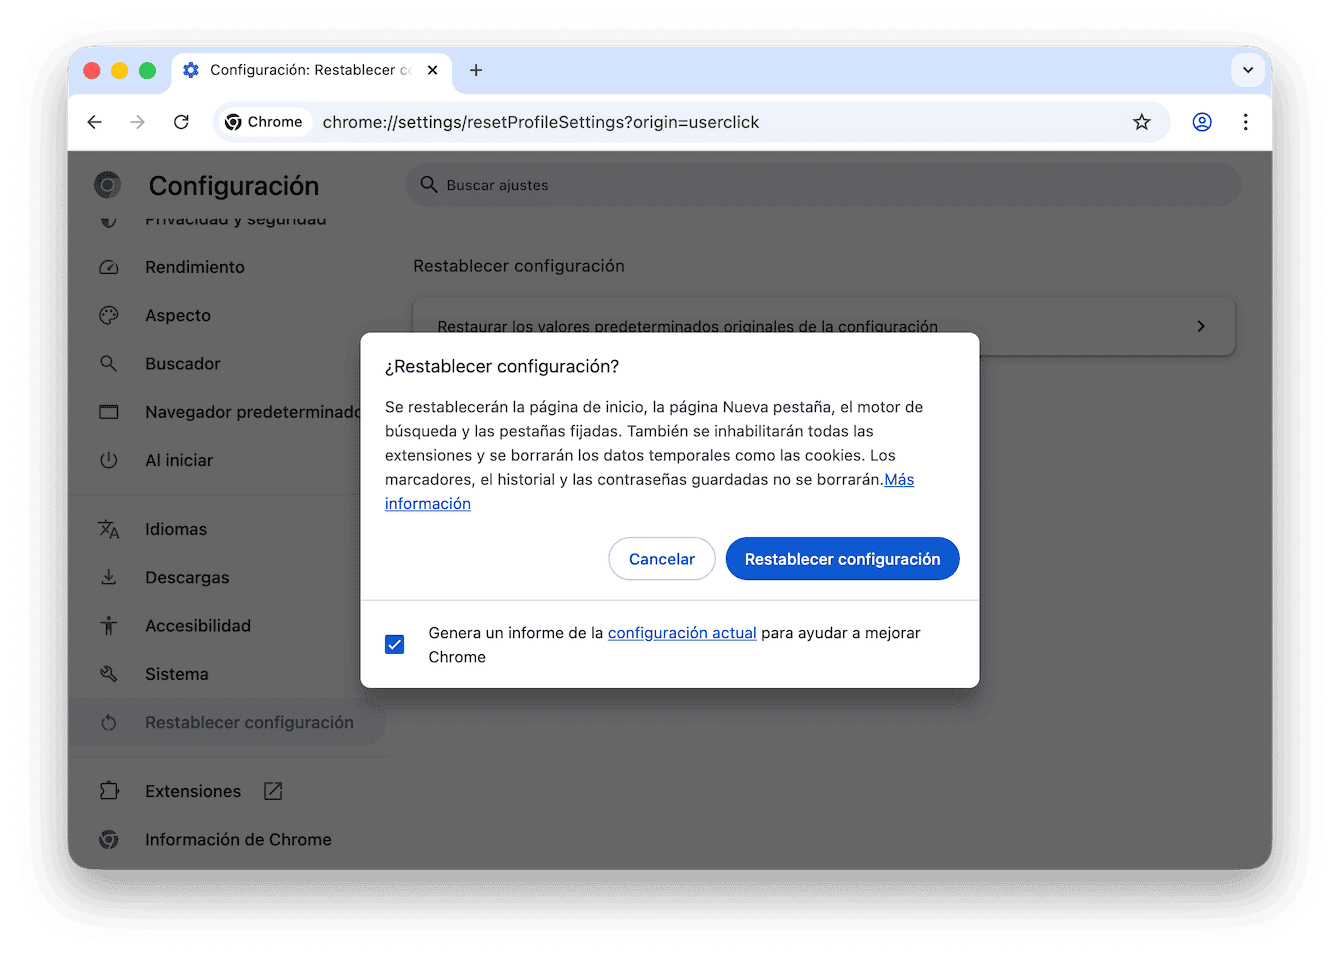Image resolution: width=1340 pixels, height=959 pixels.
Task: Click the Buscador magnifier icon
Action: pos(109,363)
